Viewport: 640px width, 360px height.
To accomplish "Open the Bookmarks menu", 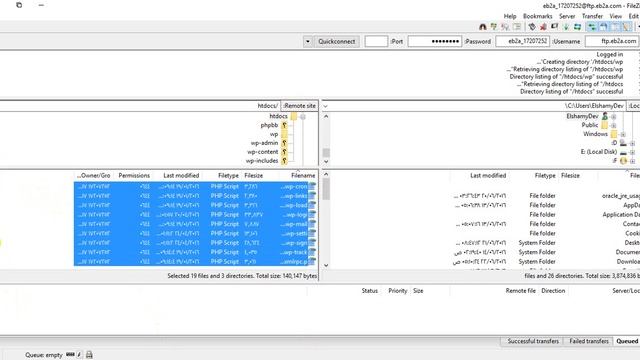I will (538, 16).
